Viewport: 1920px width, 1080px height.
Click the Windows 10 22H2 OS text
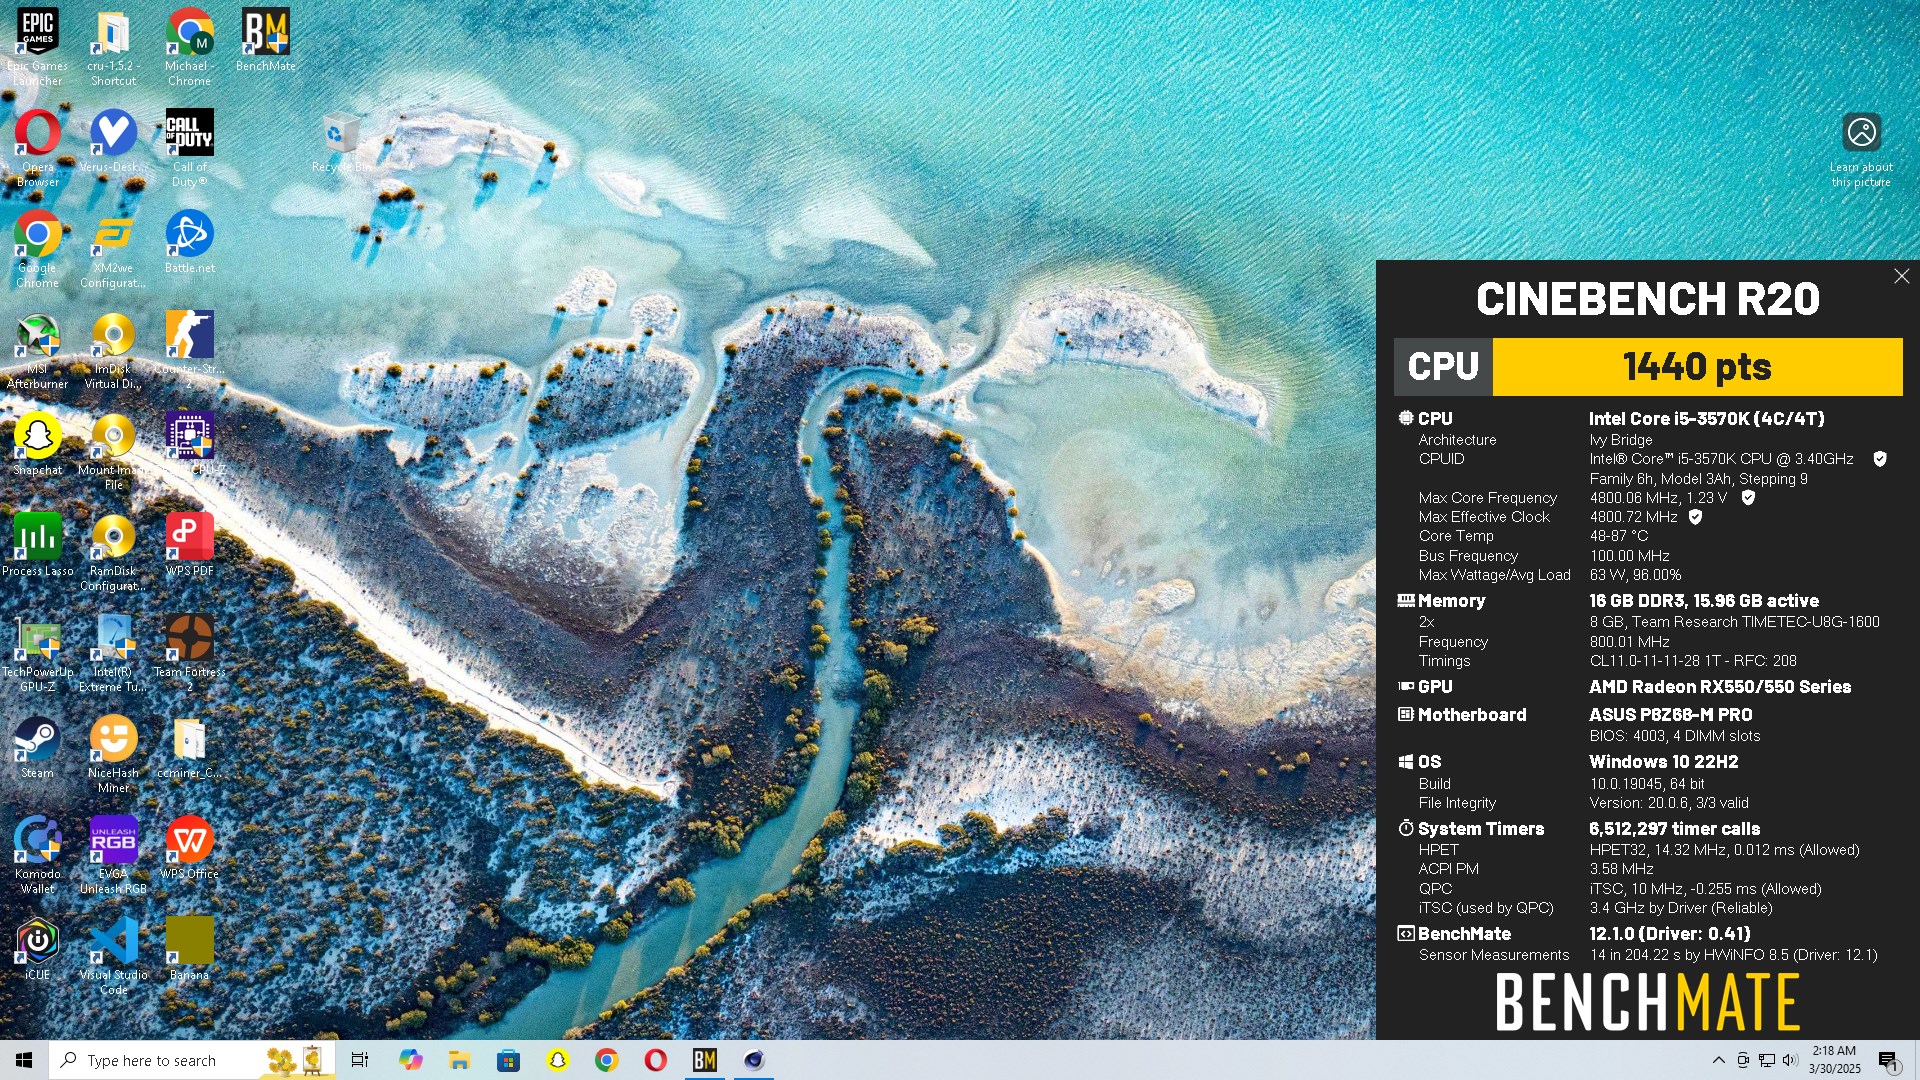1664,762
